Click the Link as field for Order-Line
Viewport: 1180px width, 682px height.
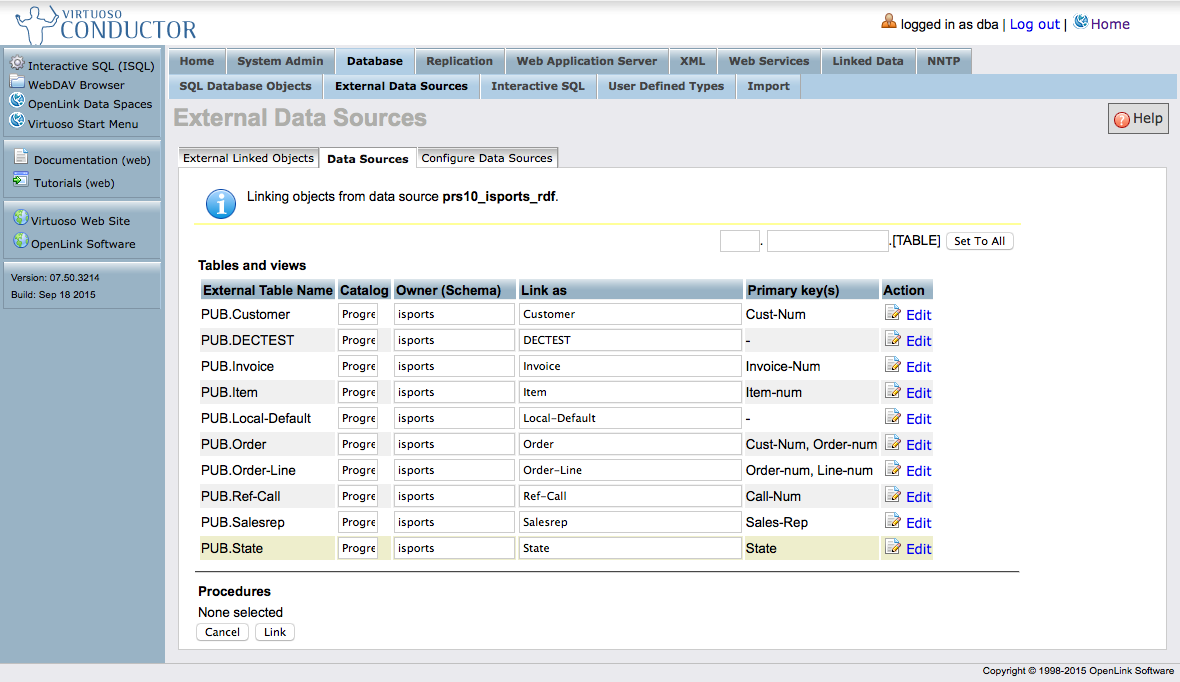(x=629, y=470)
